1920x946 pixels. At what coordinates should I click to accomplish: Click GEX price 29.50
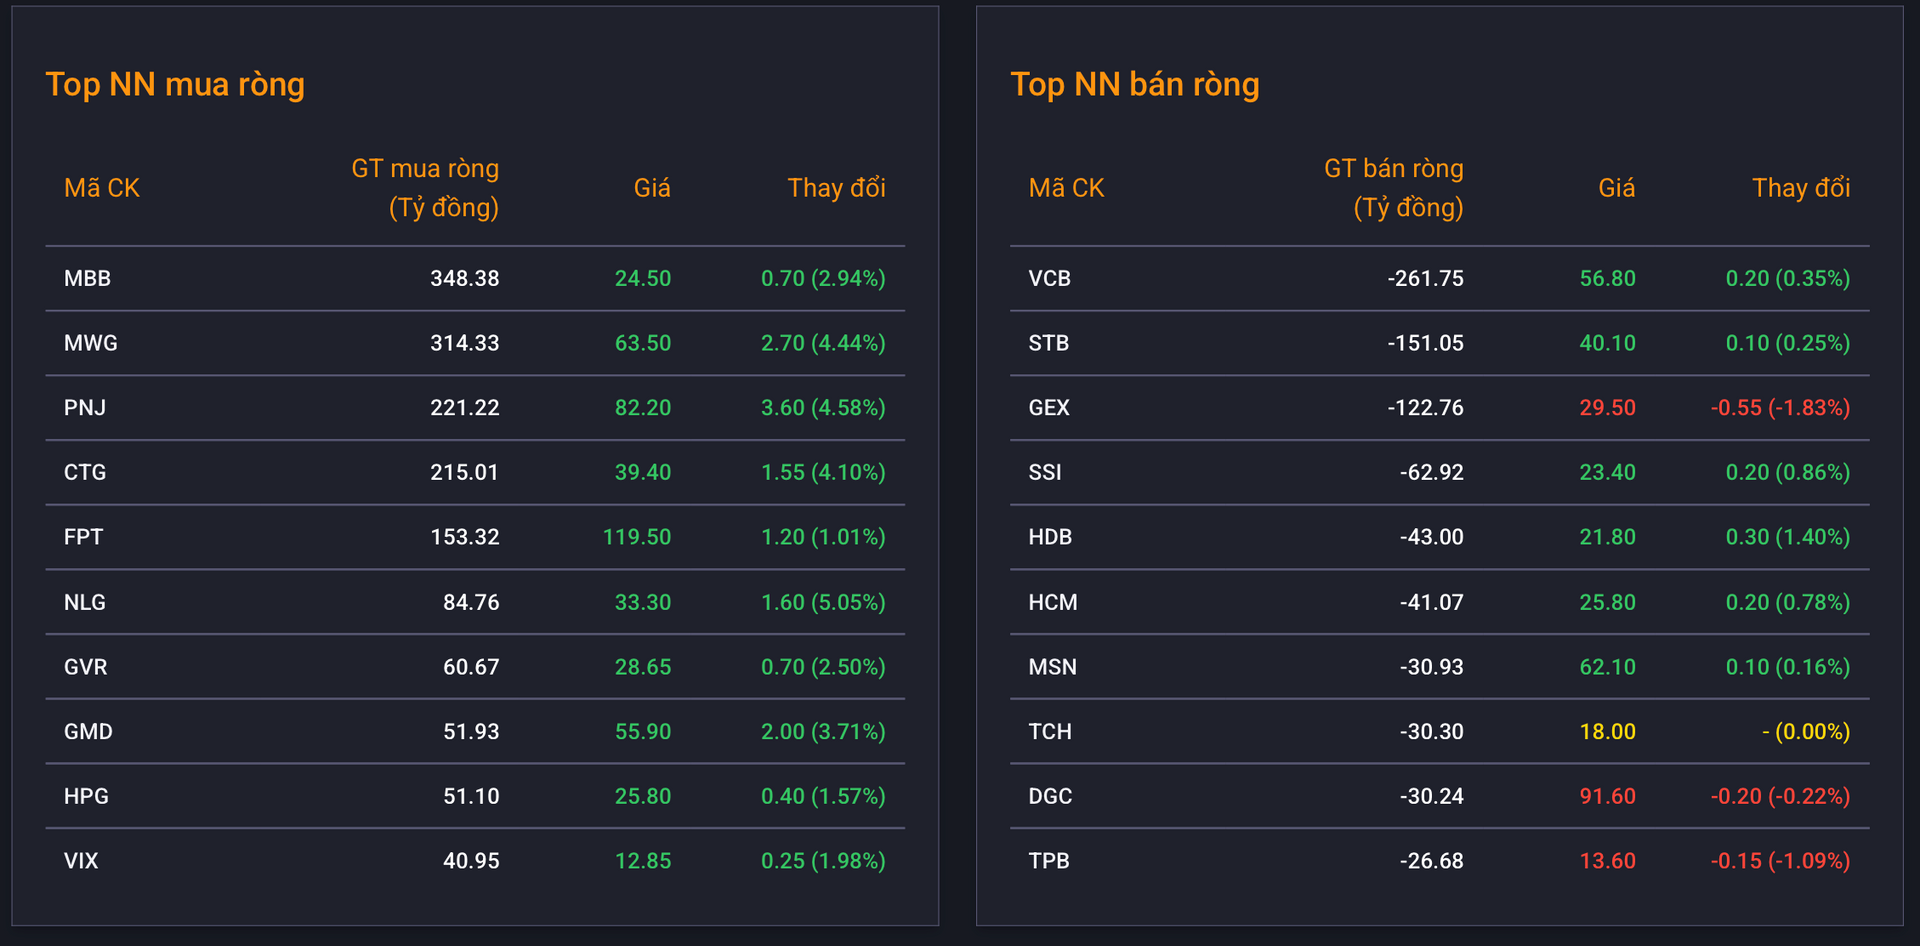coord(1608,408)
